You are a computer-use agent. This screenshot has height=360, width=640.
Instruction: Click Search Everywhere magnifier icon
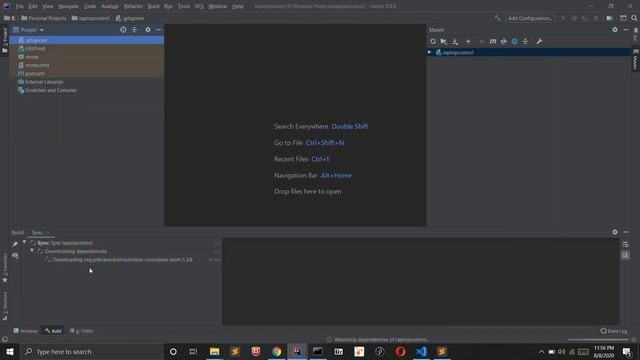click(x=634, y=18)
